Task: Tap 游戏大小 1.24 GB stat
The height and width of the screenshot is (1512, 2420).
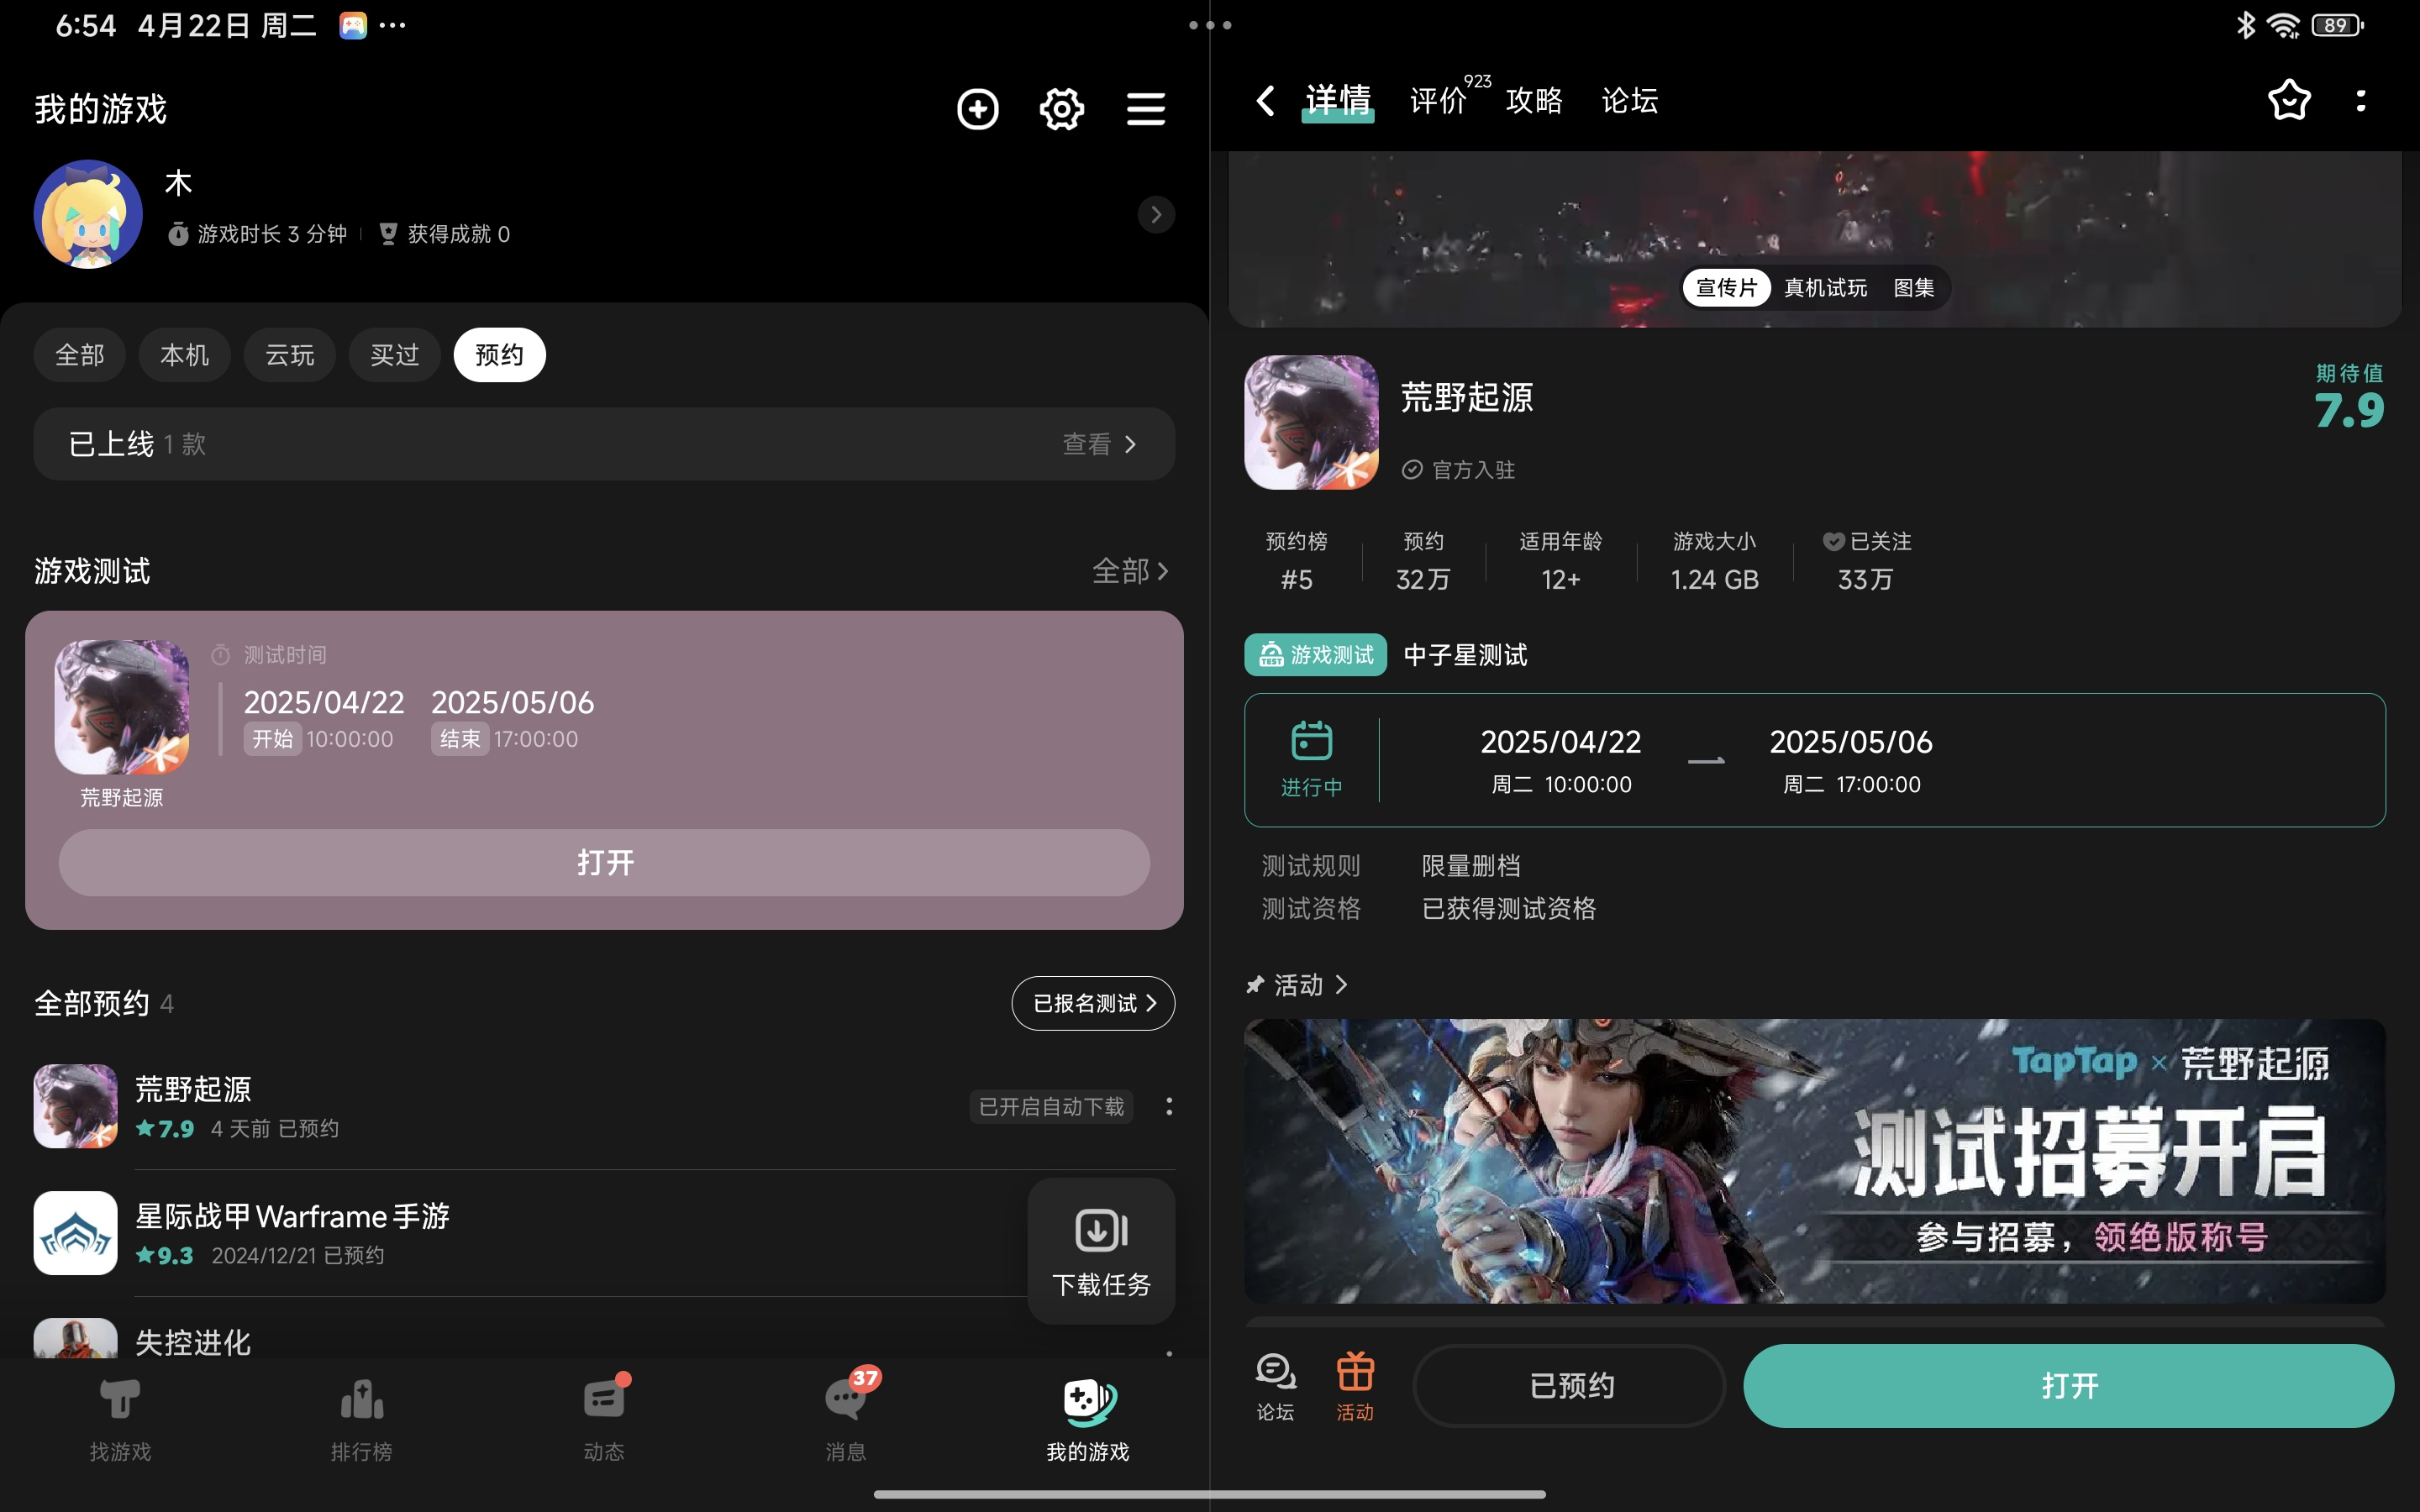Action: [x=1714, y=561]
